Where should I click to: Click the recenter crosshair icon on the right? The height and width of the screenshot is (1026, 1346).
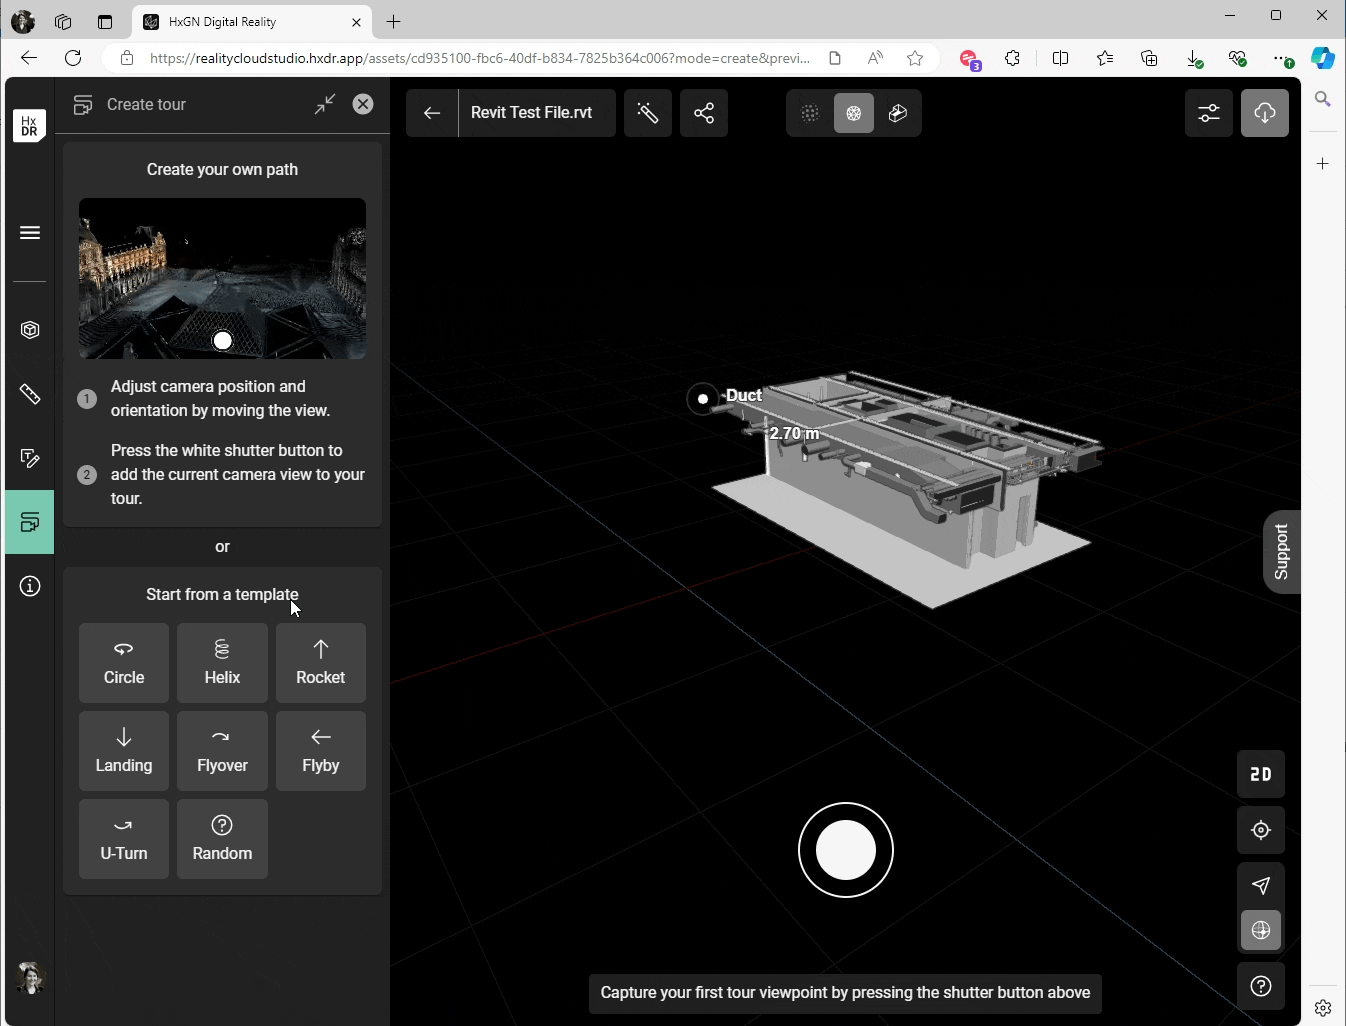[x=1259, y=830]
